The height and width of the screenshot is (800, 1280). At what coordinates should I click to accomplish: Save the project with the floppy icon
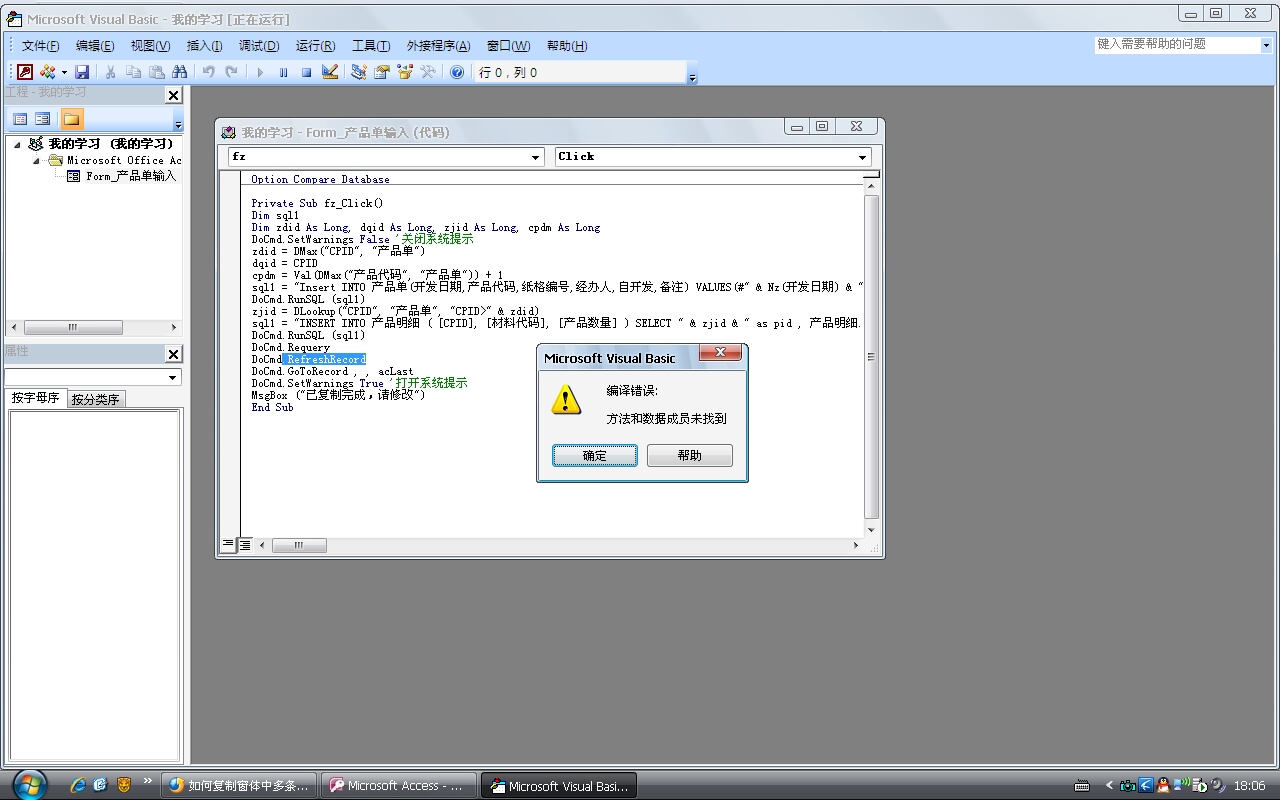point(82,72)
